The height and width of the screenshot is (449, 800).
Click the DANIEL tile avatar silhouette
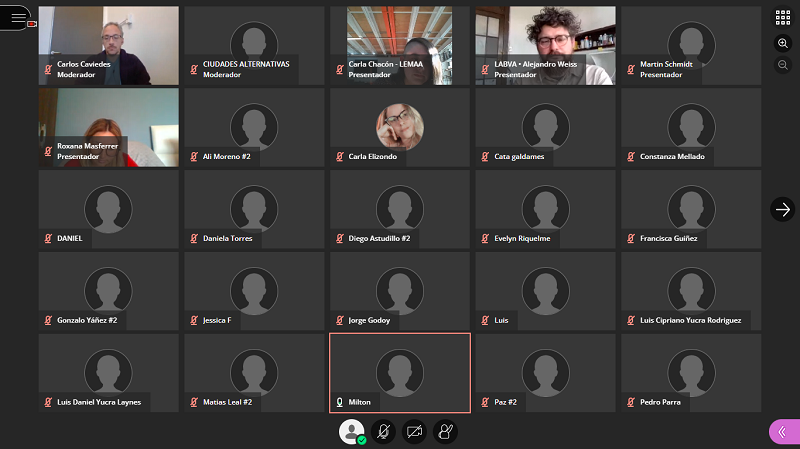(x=108, y=209)
